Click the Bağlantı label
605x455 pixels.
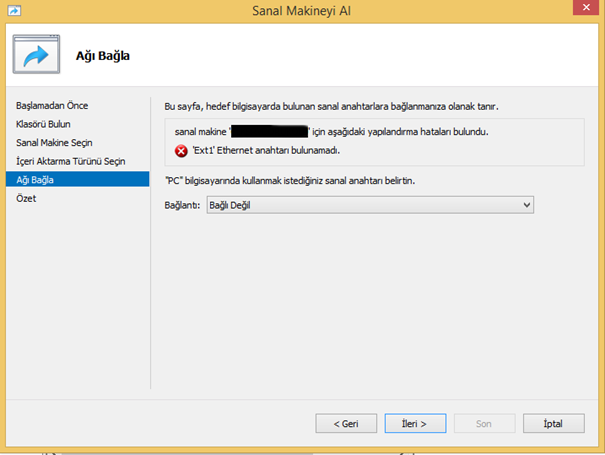coord(182,205)
